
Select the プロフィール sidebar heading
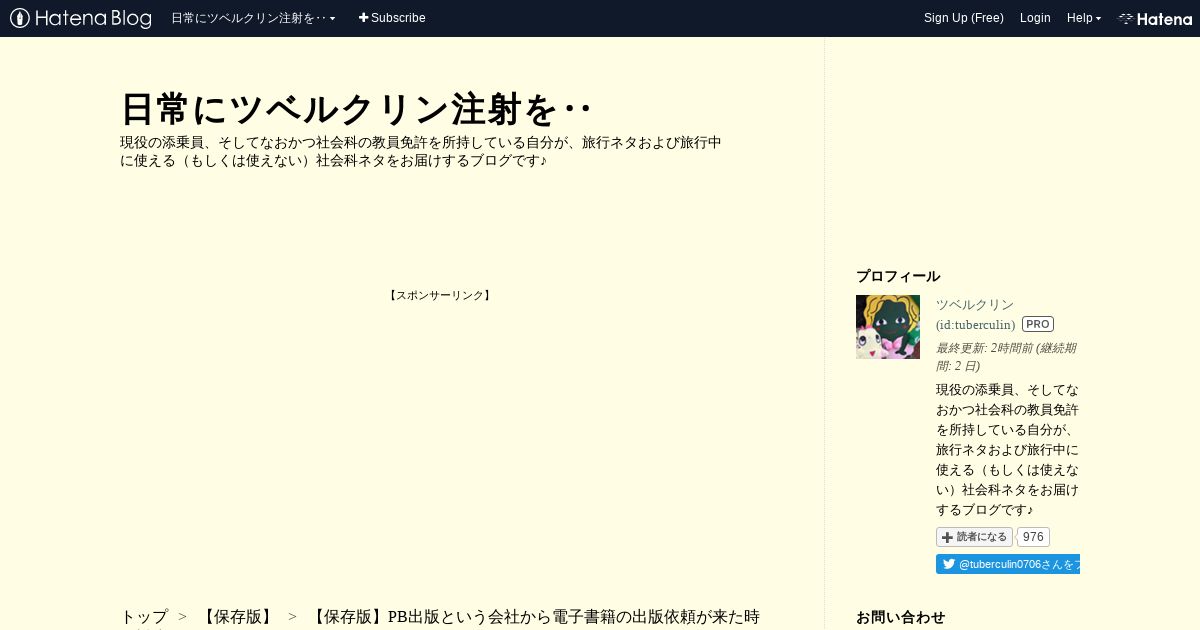[x=898, y=276]
